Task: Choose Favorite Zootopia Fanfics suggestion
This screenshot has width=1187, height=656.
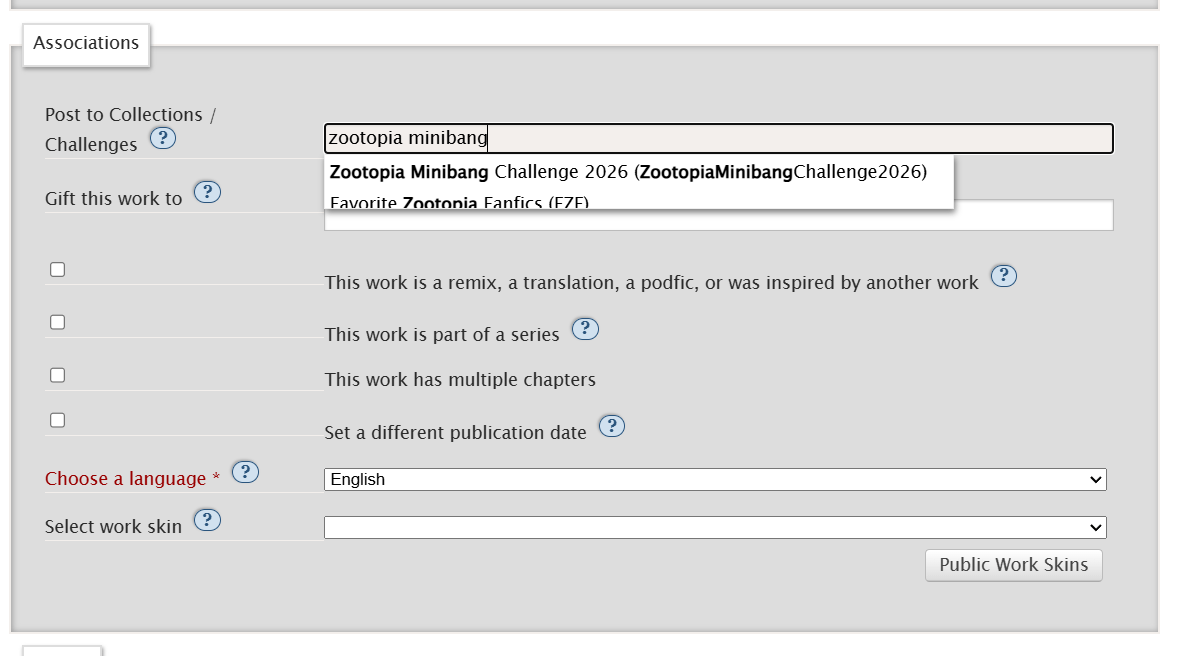Action: pos(460,203)
